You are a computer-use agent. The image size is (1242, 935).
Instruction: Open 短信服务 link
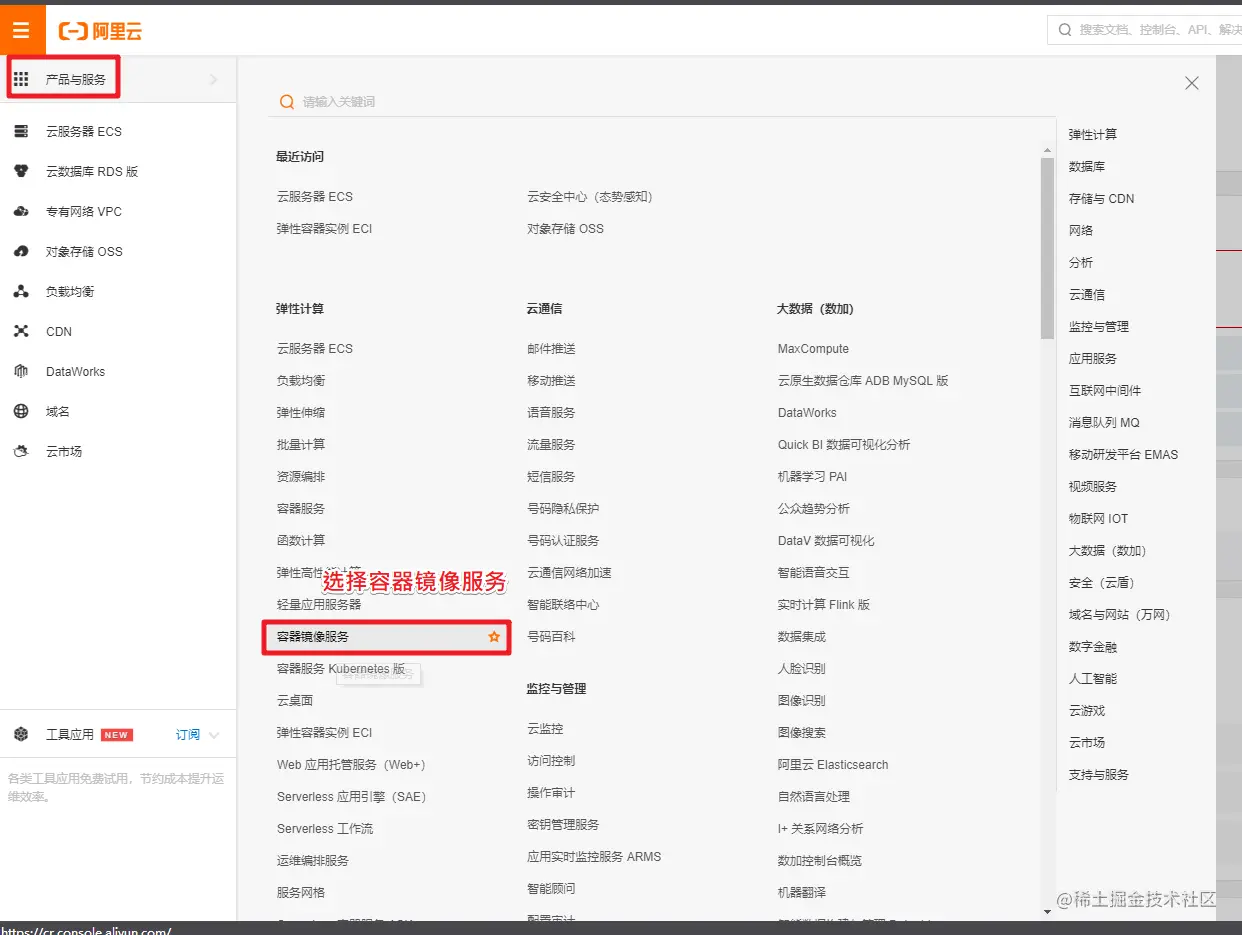point(551,476)
